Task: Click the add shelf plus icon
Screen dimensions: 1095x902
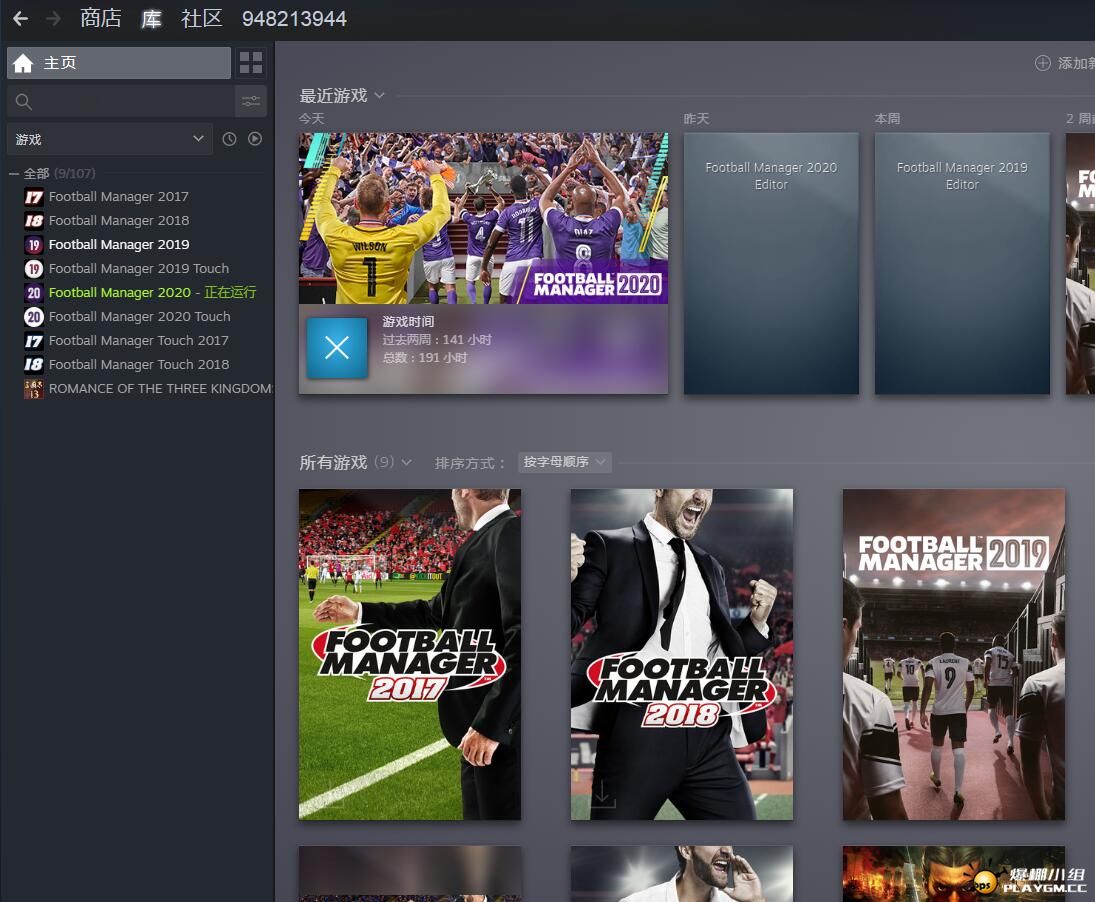Action: coord(1043,63)
